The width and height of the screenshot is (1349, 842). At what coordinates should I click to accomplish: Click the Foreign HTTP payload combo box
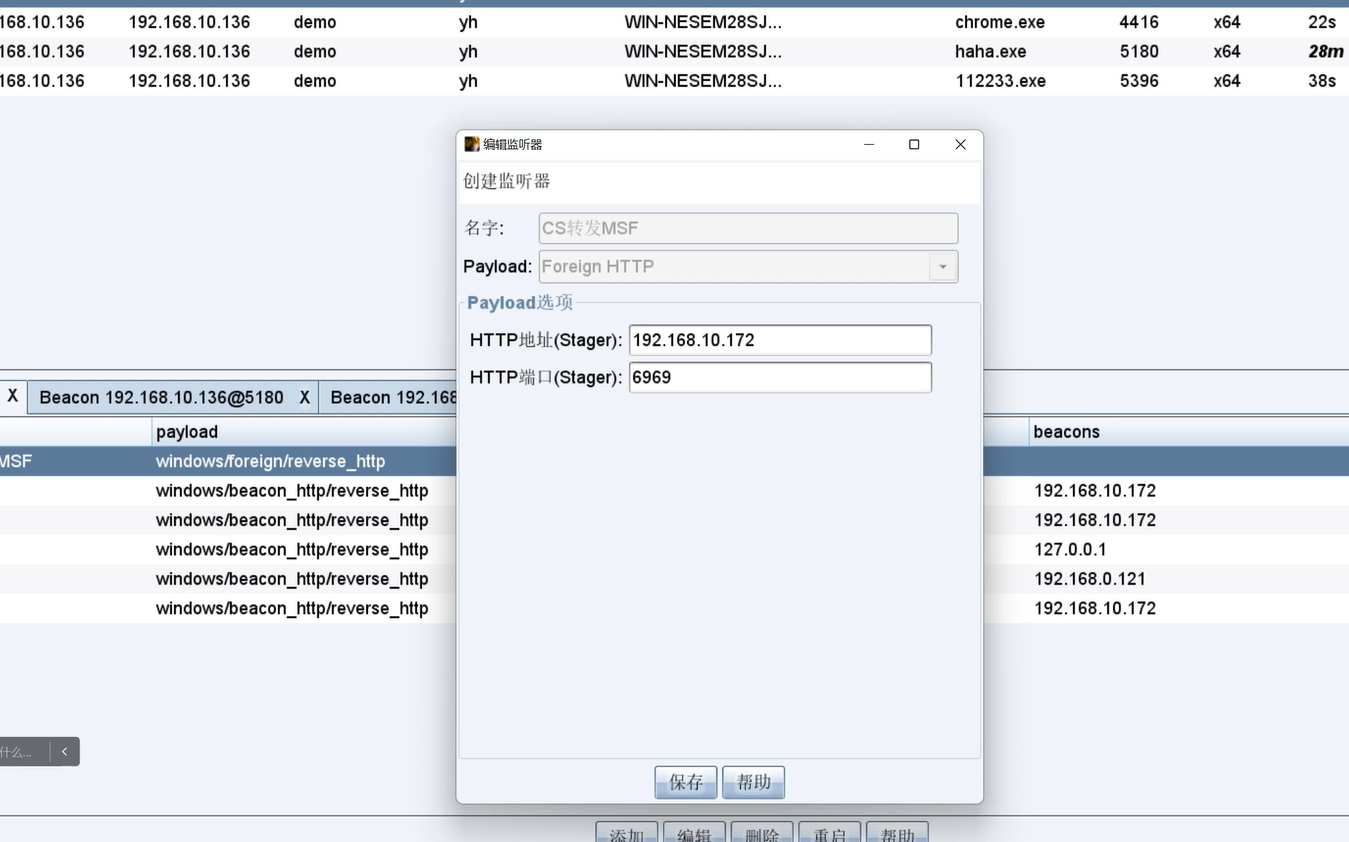pyautogui.click(x=734, y=267)
